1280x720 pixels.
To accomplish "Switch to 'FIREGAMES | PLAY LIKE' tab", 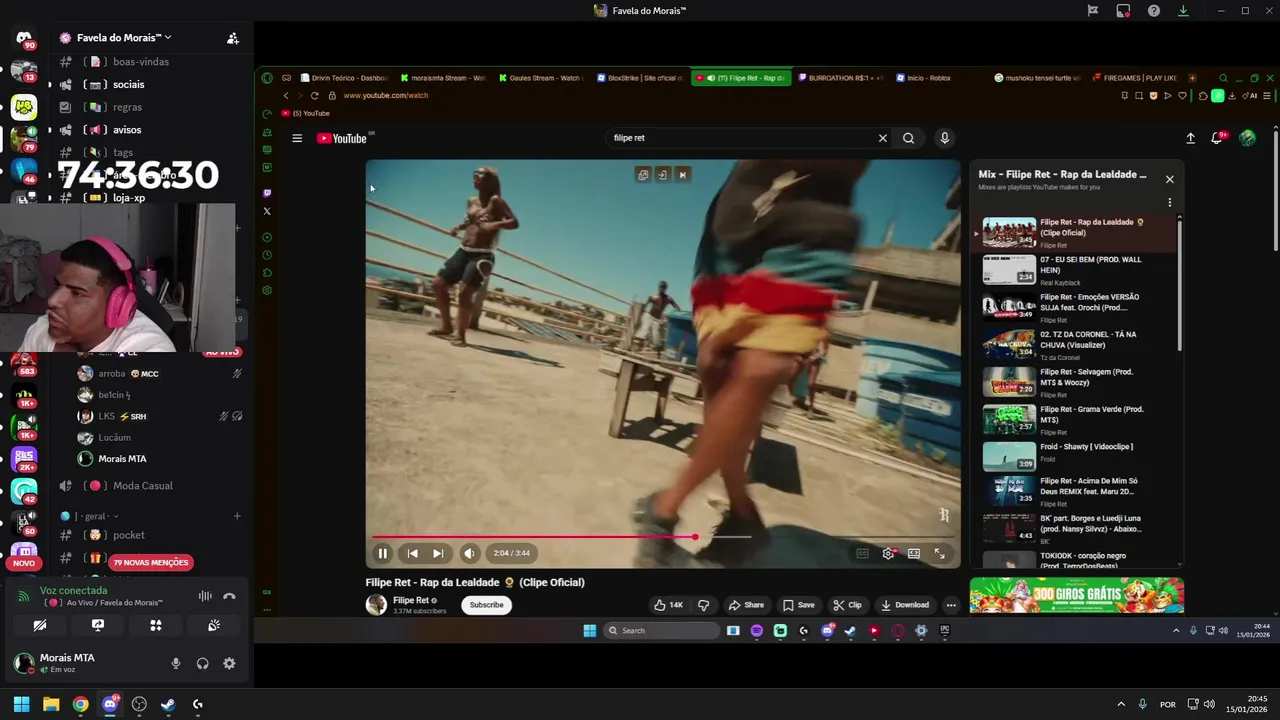I will coord(1134,78).
